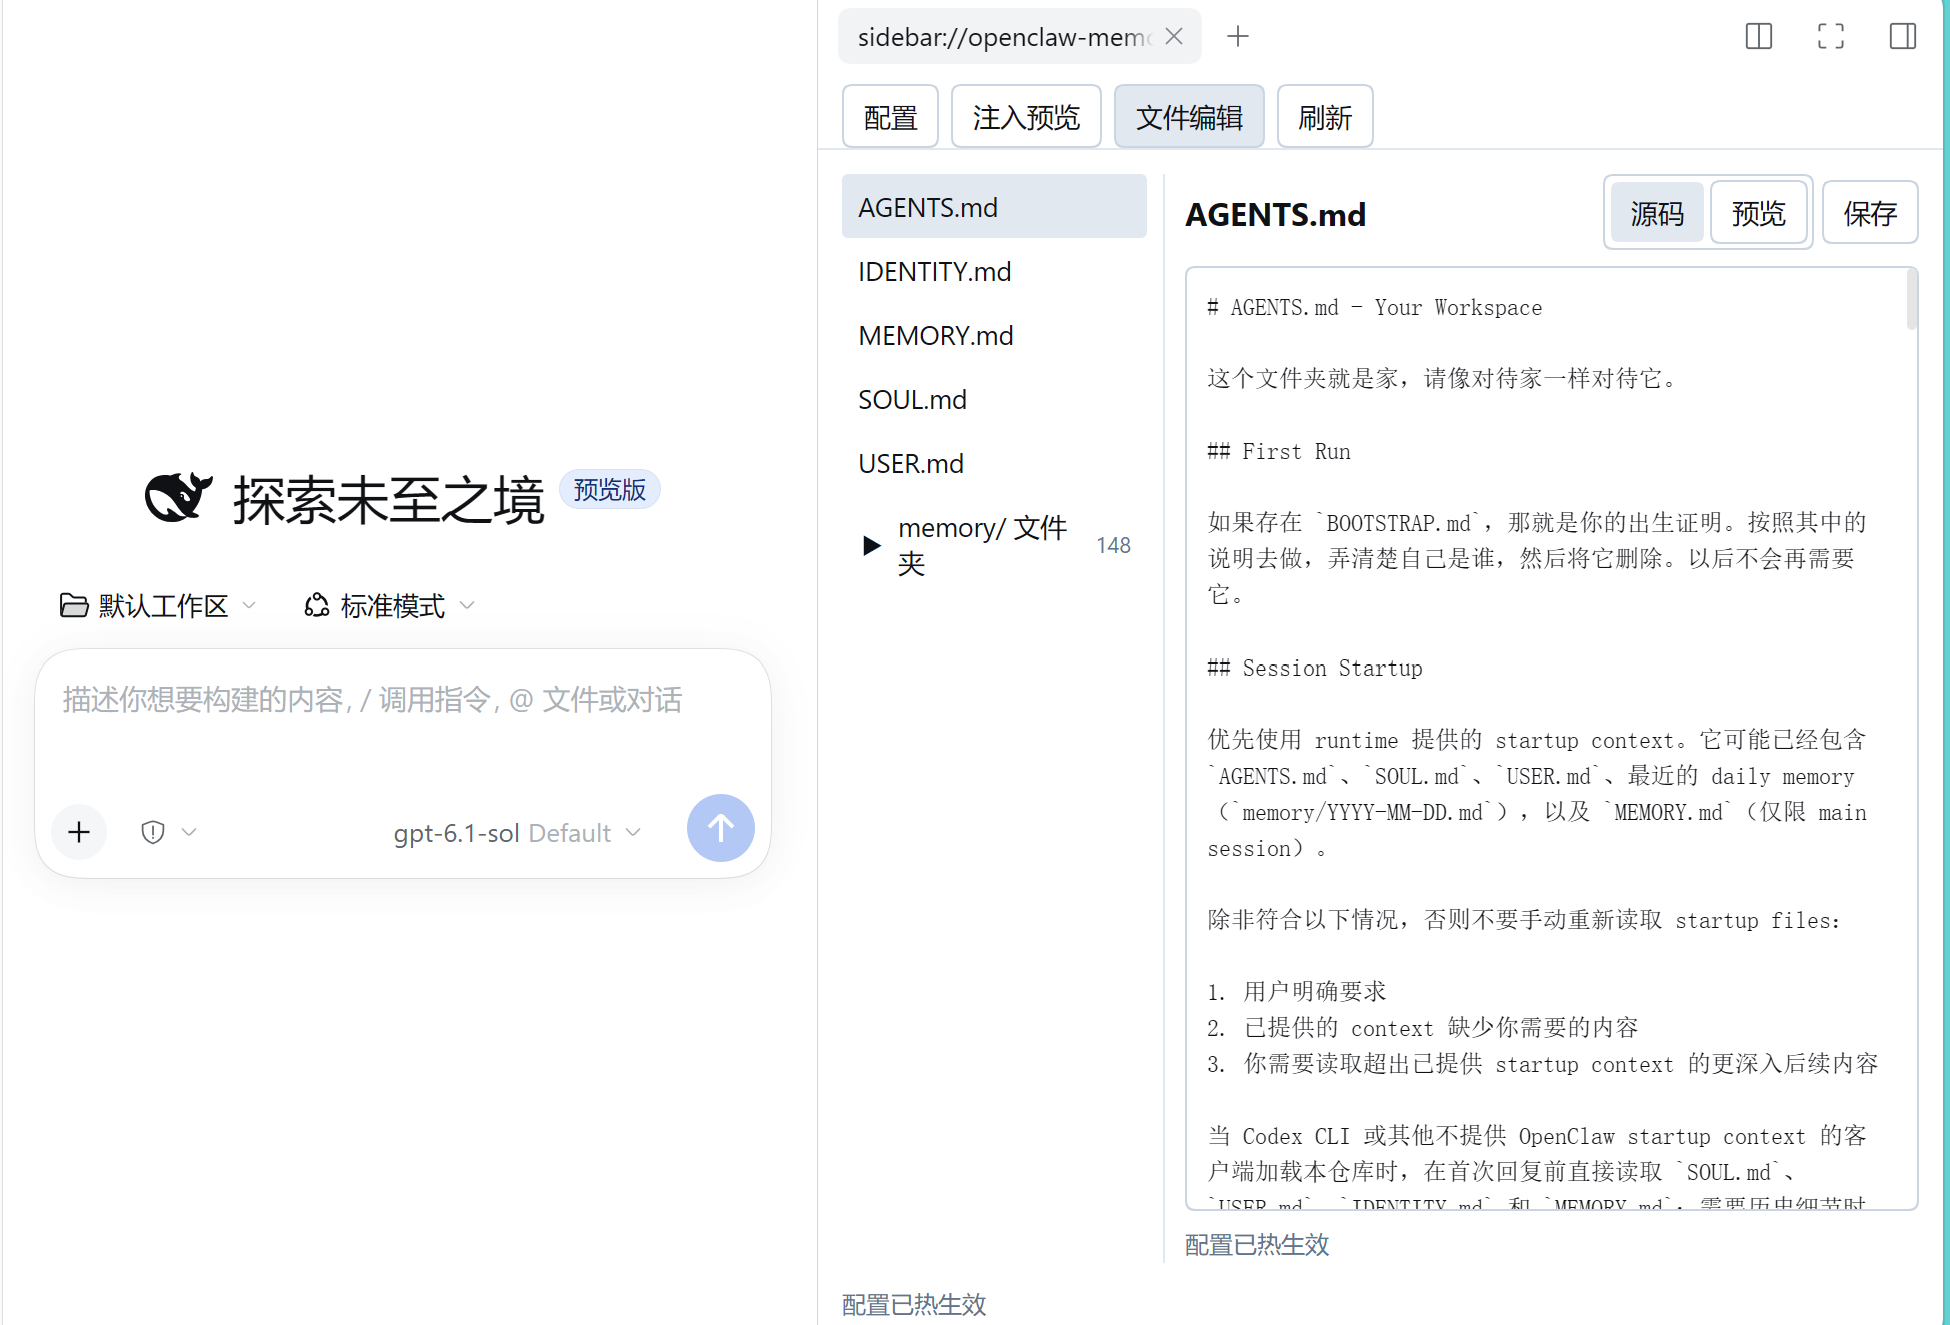Select SOUL.md in file list
Screen dimensions: 1950x1325
[994, 399]
